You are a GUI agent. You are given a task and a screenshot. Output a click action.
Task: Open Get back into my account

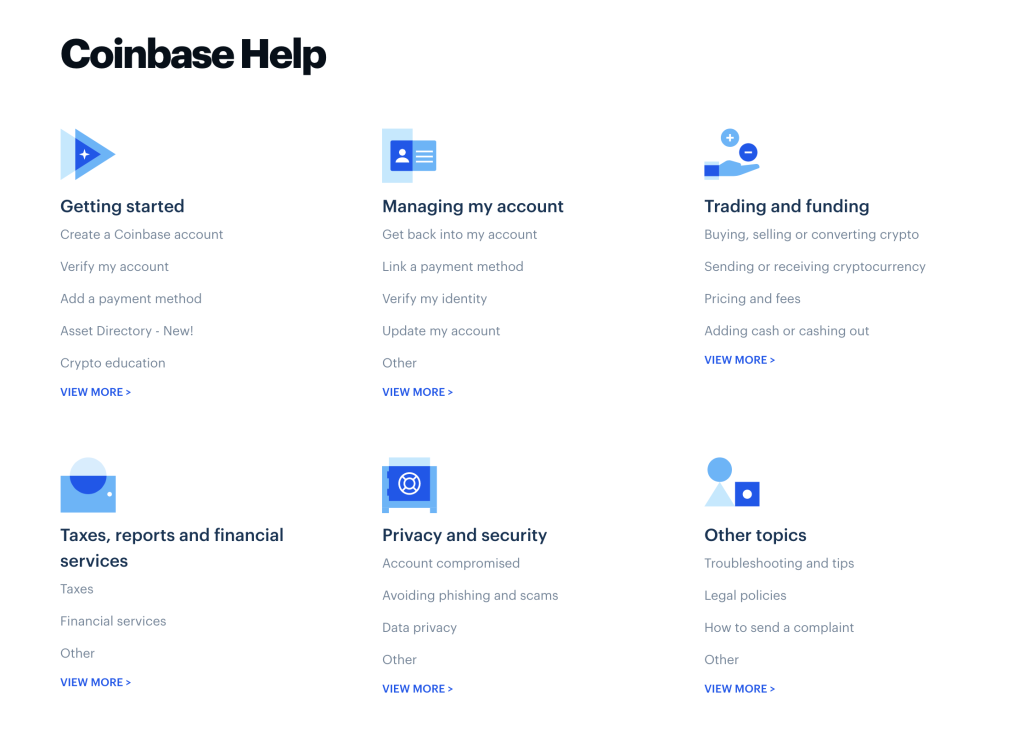[460, 235]
